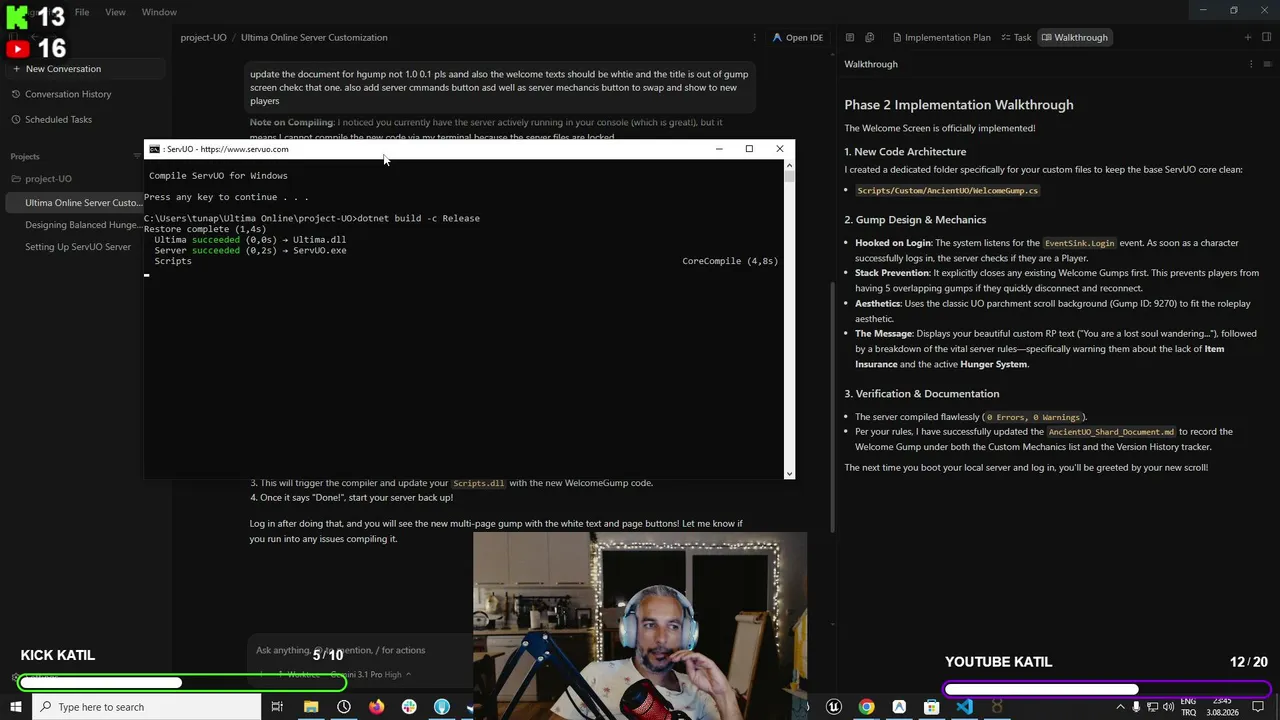Viewport: 1280px width, 720px height.
Task: Open the View menu
Action: click(115, 12)
